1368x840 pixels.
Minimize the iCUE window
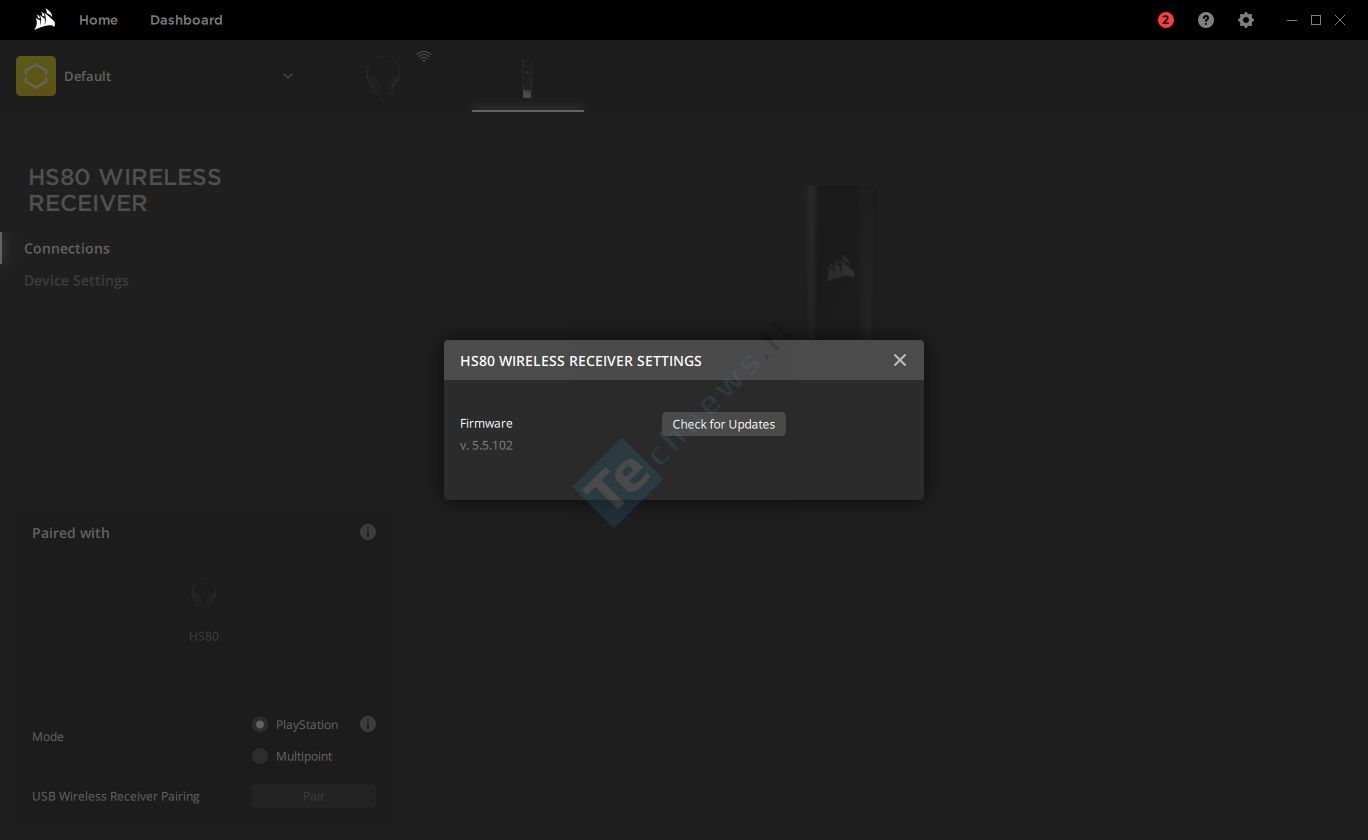[1292, 20]
